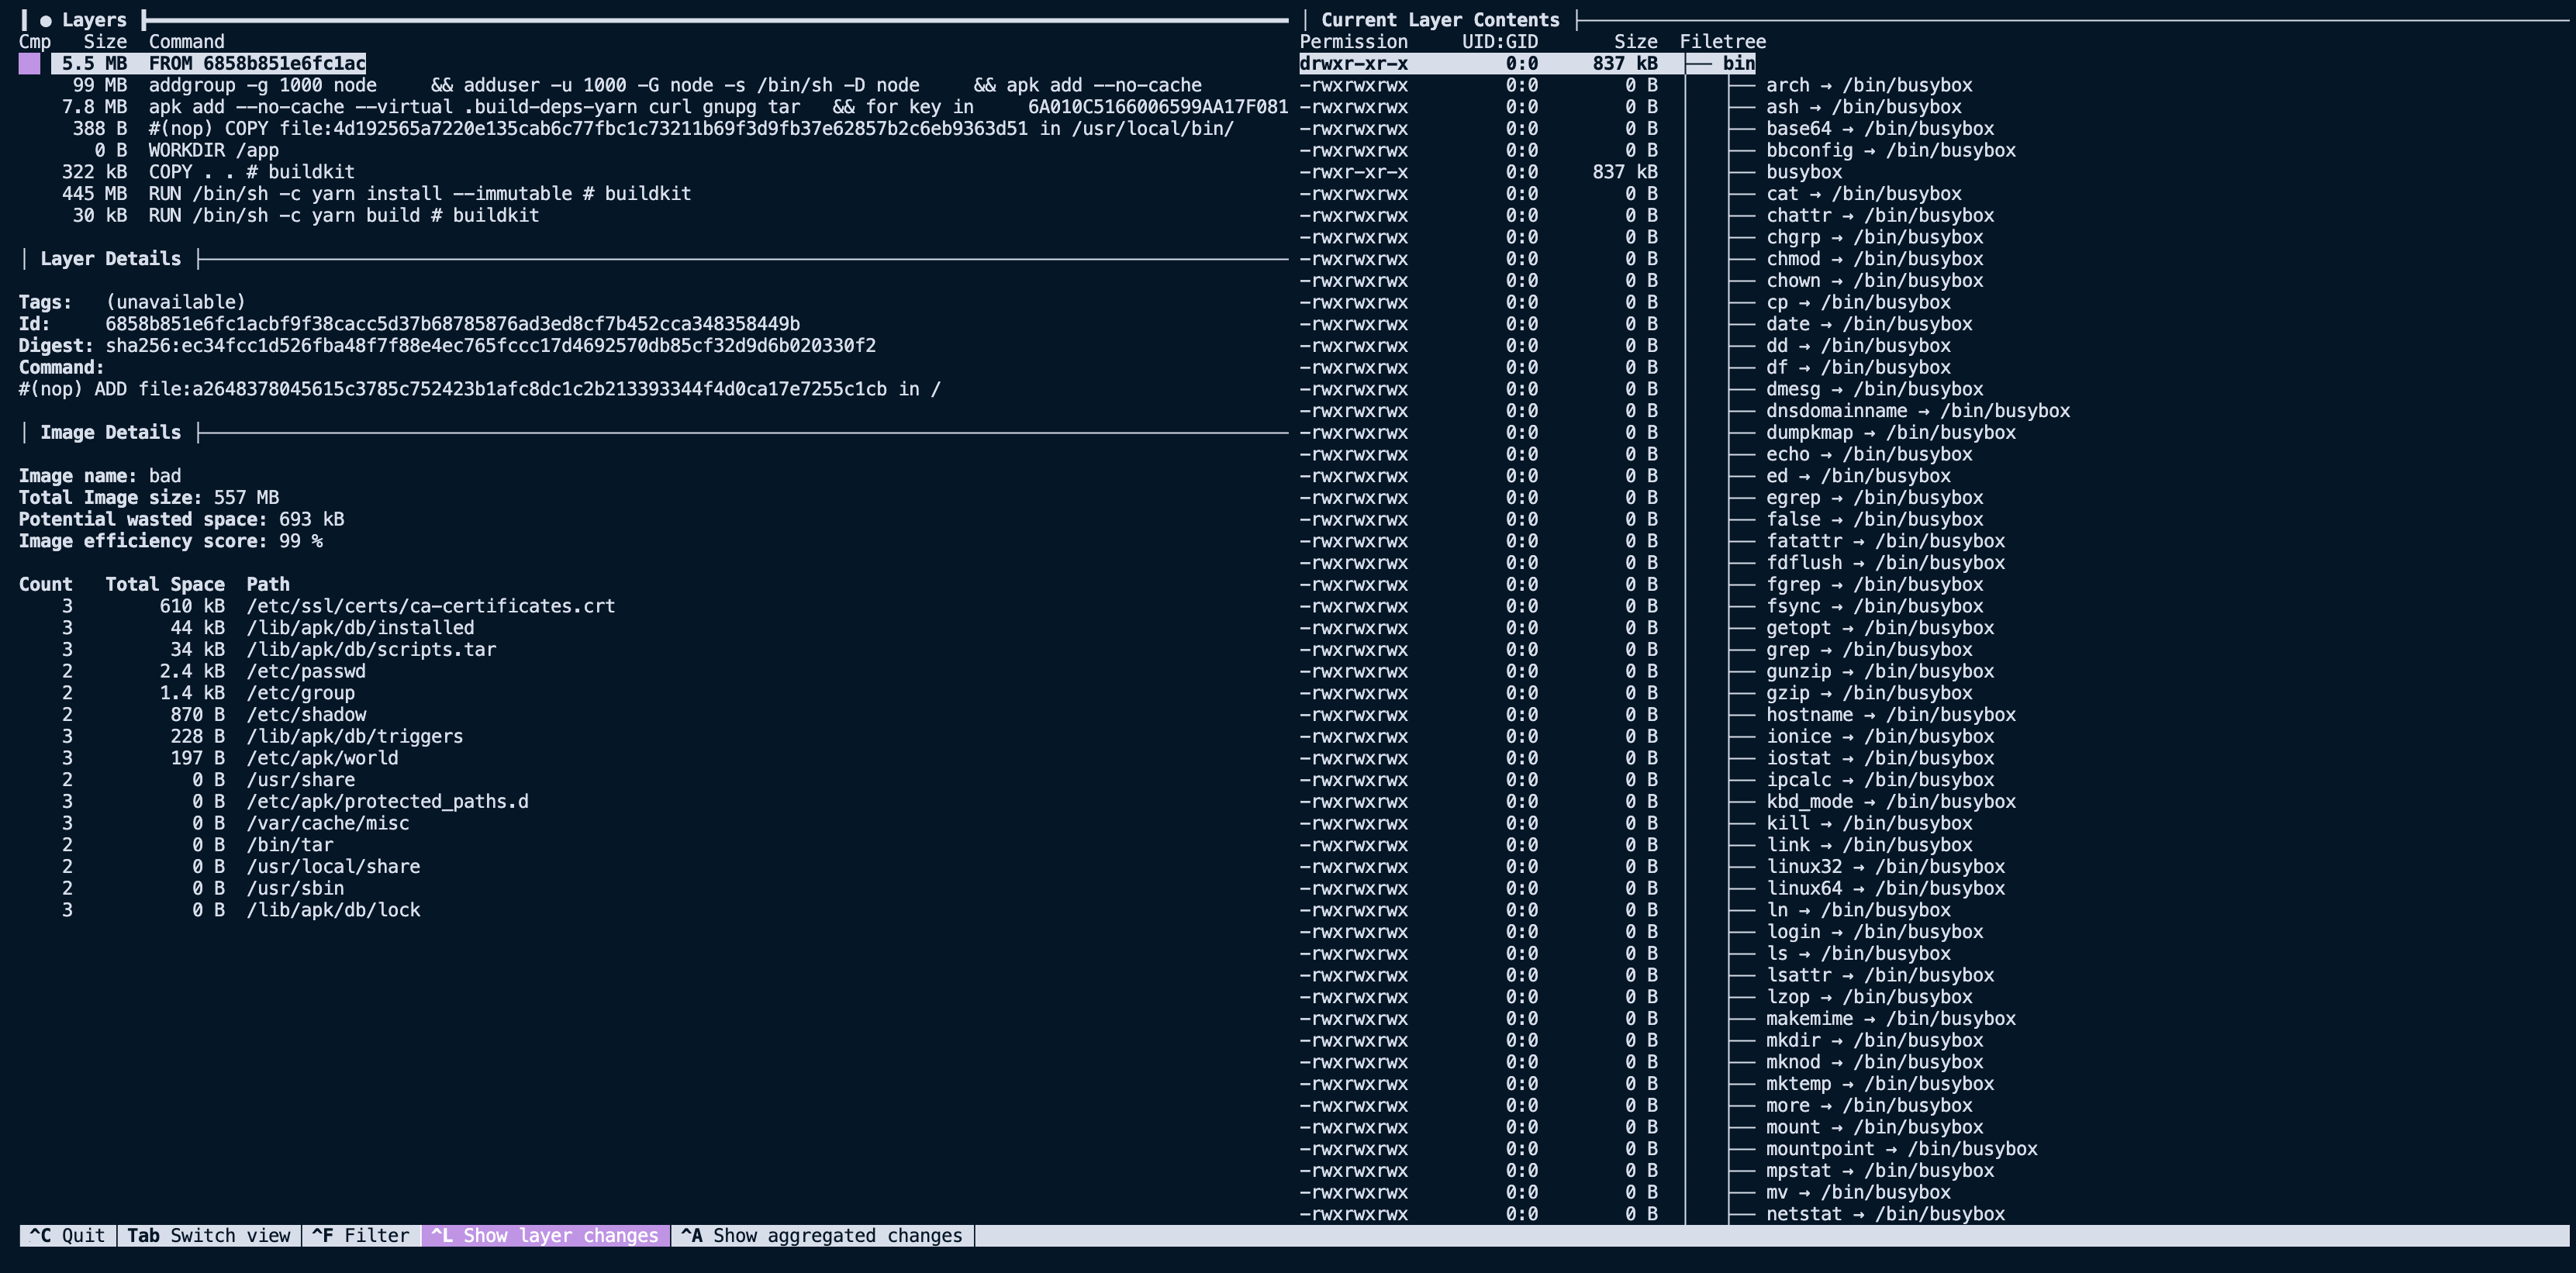
Task: Click the ca-certificates.crt wasted space path
Action: coord(430,606)
